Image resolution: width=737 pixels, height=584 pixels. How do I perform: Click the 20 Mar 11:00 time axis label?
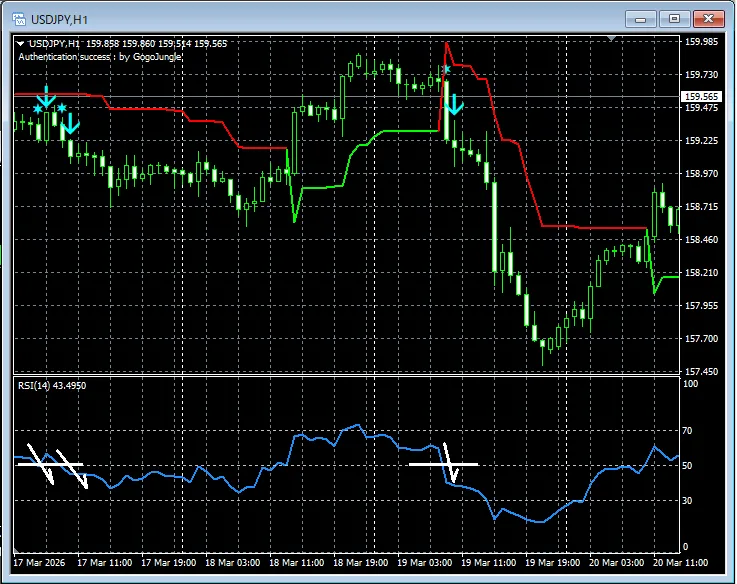[x=681, y=563]
